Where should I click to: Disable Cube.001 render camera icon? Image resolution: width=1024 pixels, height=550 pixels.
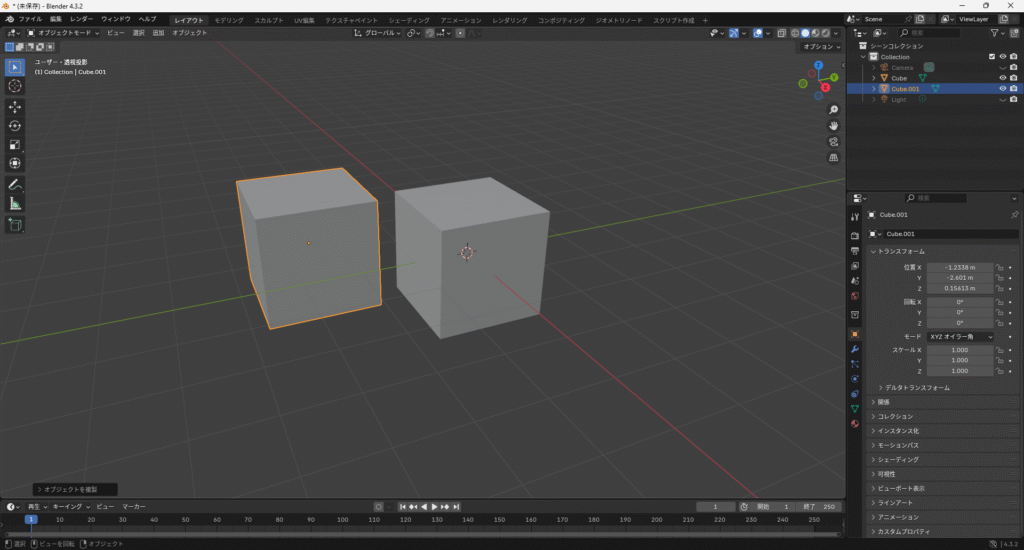(1014, 89)
